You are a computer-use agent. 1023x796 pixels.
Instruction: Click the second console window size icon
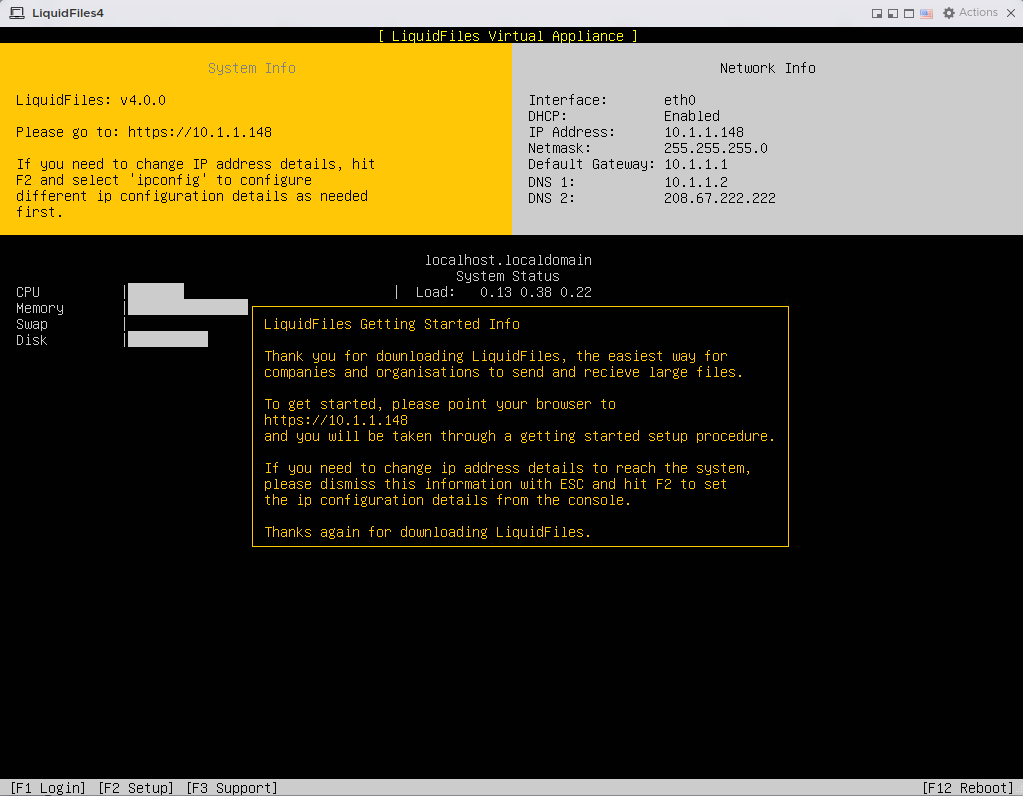click(892, 14)
